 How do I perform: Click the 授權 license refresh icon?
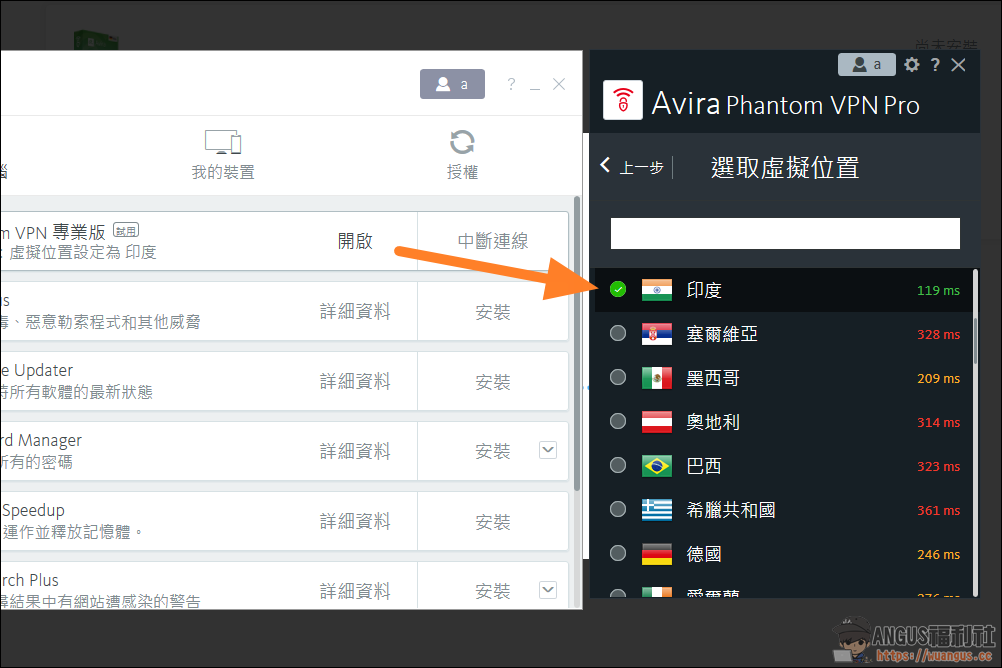pos(462,142)
